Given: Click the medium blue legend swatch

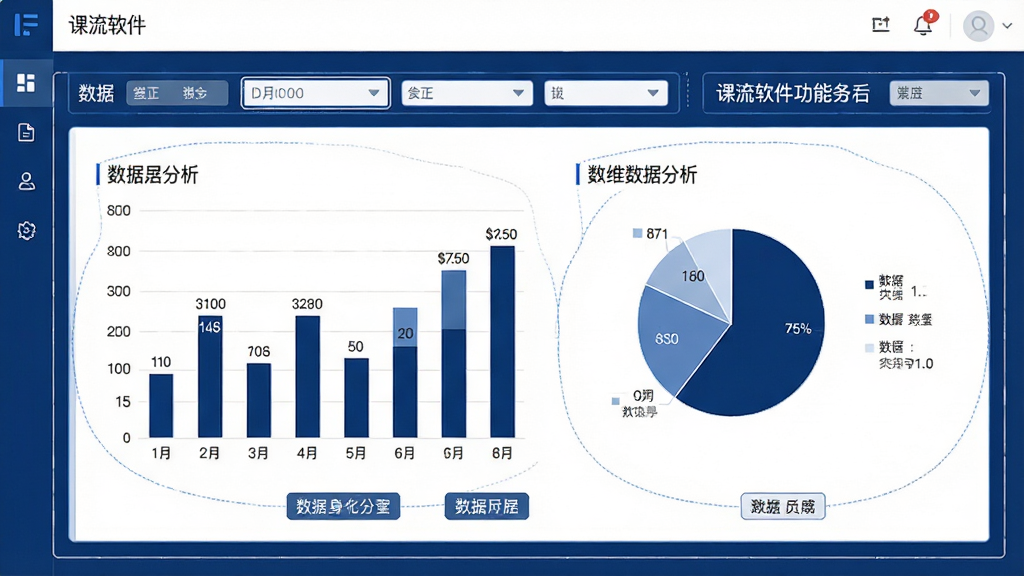Looking at the screenshot, I should pos(869,319).
